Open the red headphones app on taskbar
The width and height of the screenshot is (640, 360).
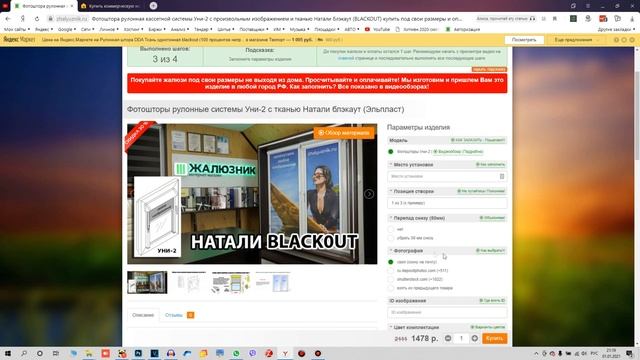tap(171, 353)
